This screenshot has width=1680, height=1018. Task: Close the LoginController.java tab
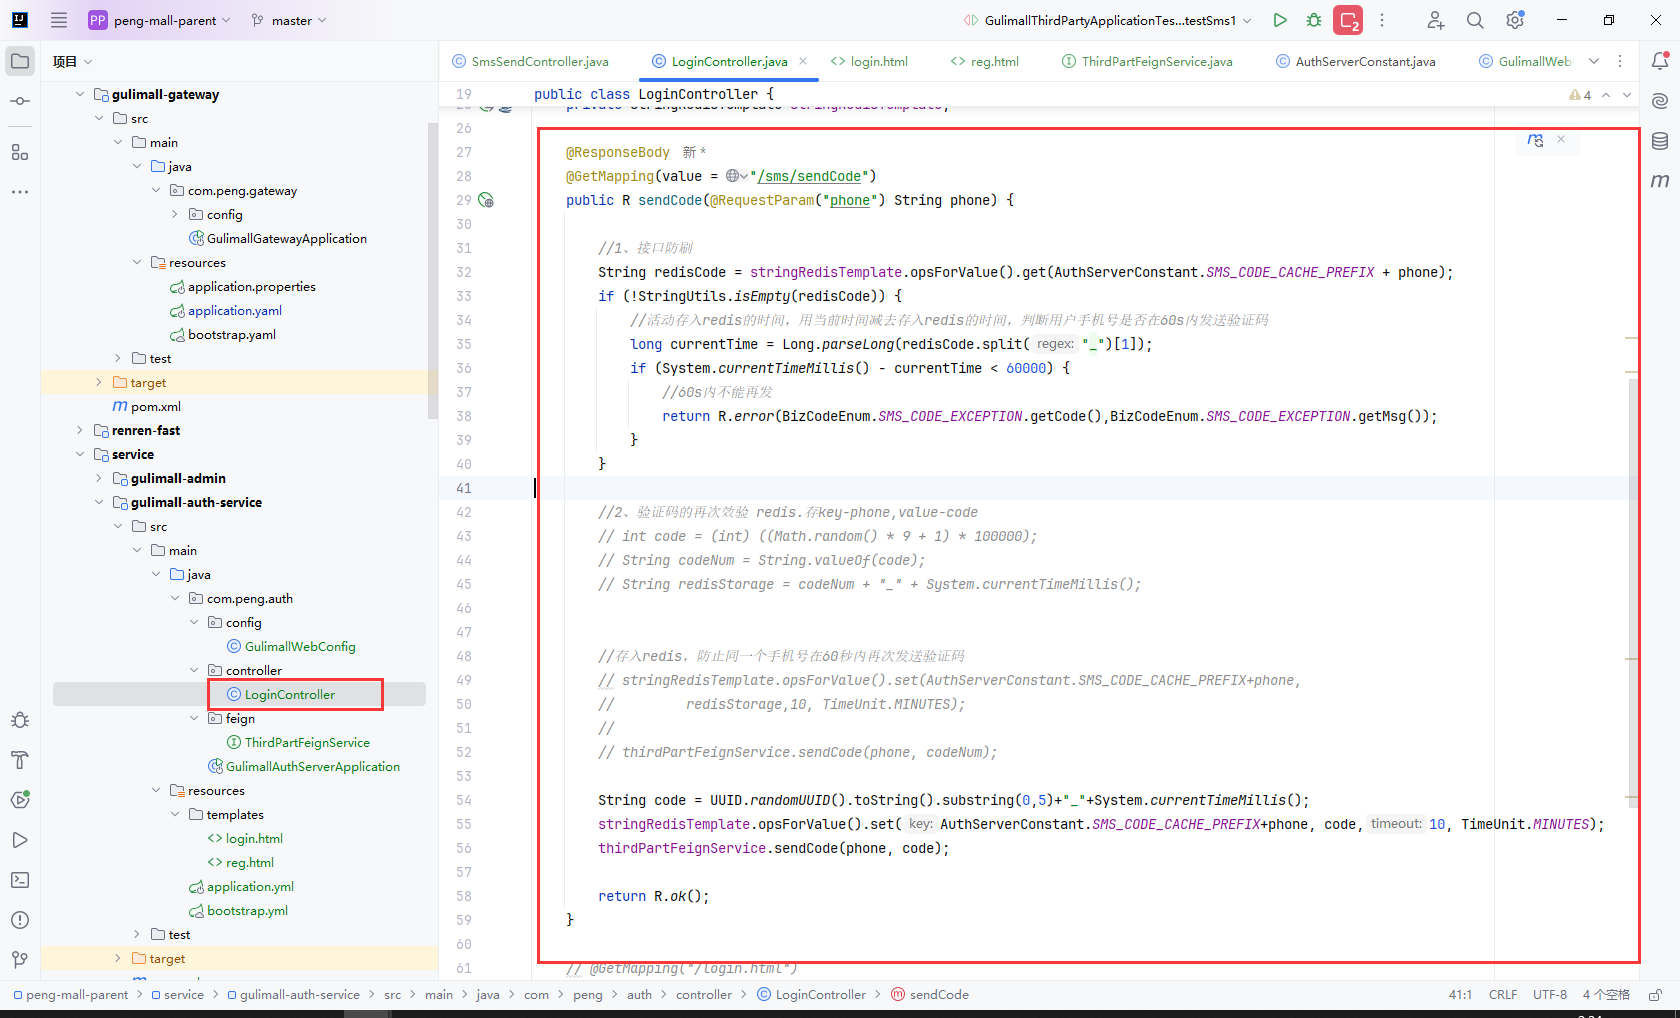point(803,61)
